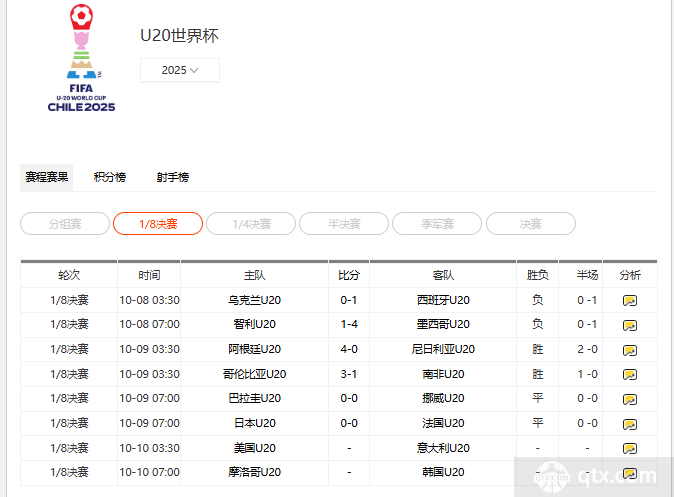This screenshot has width=674, height=497.
Task: Select the 1/8决赛 stage filter
Action: 158,224
